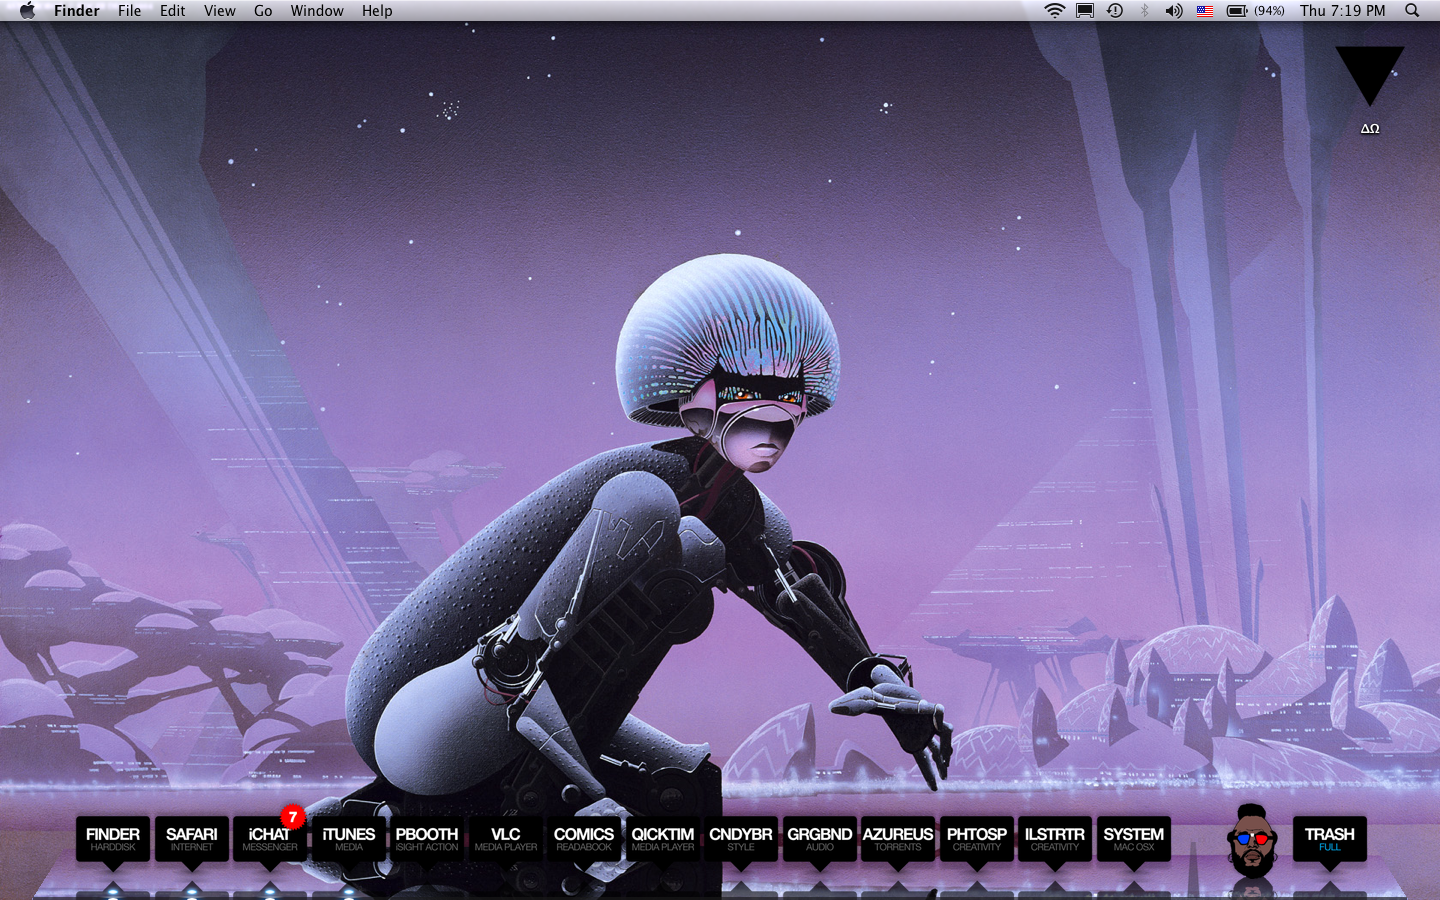
Task: Click the battery 94% indicator
Action: (1256, 11)
